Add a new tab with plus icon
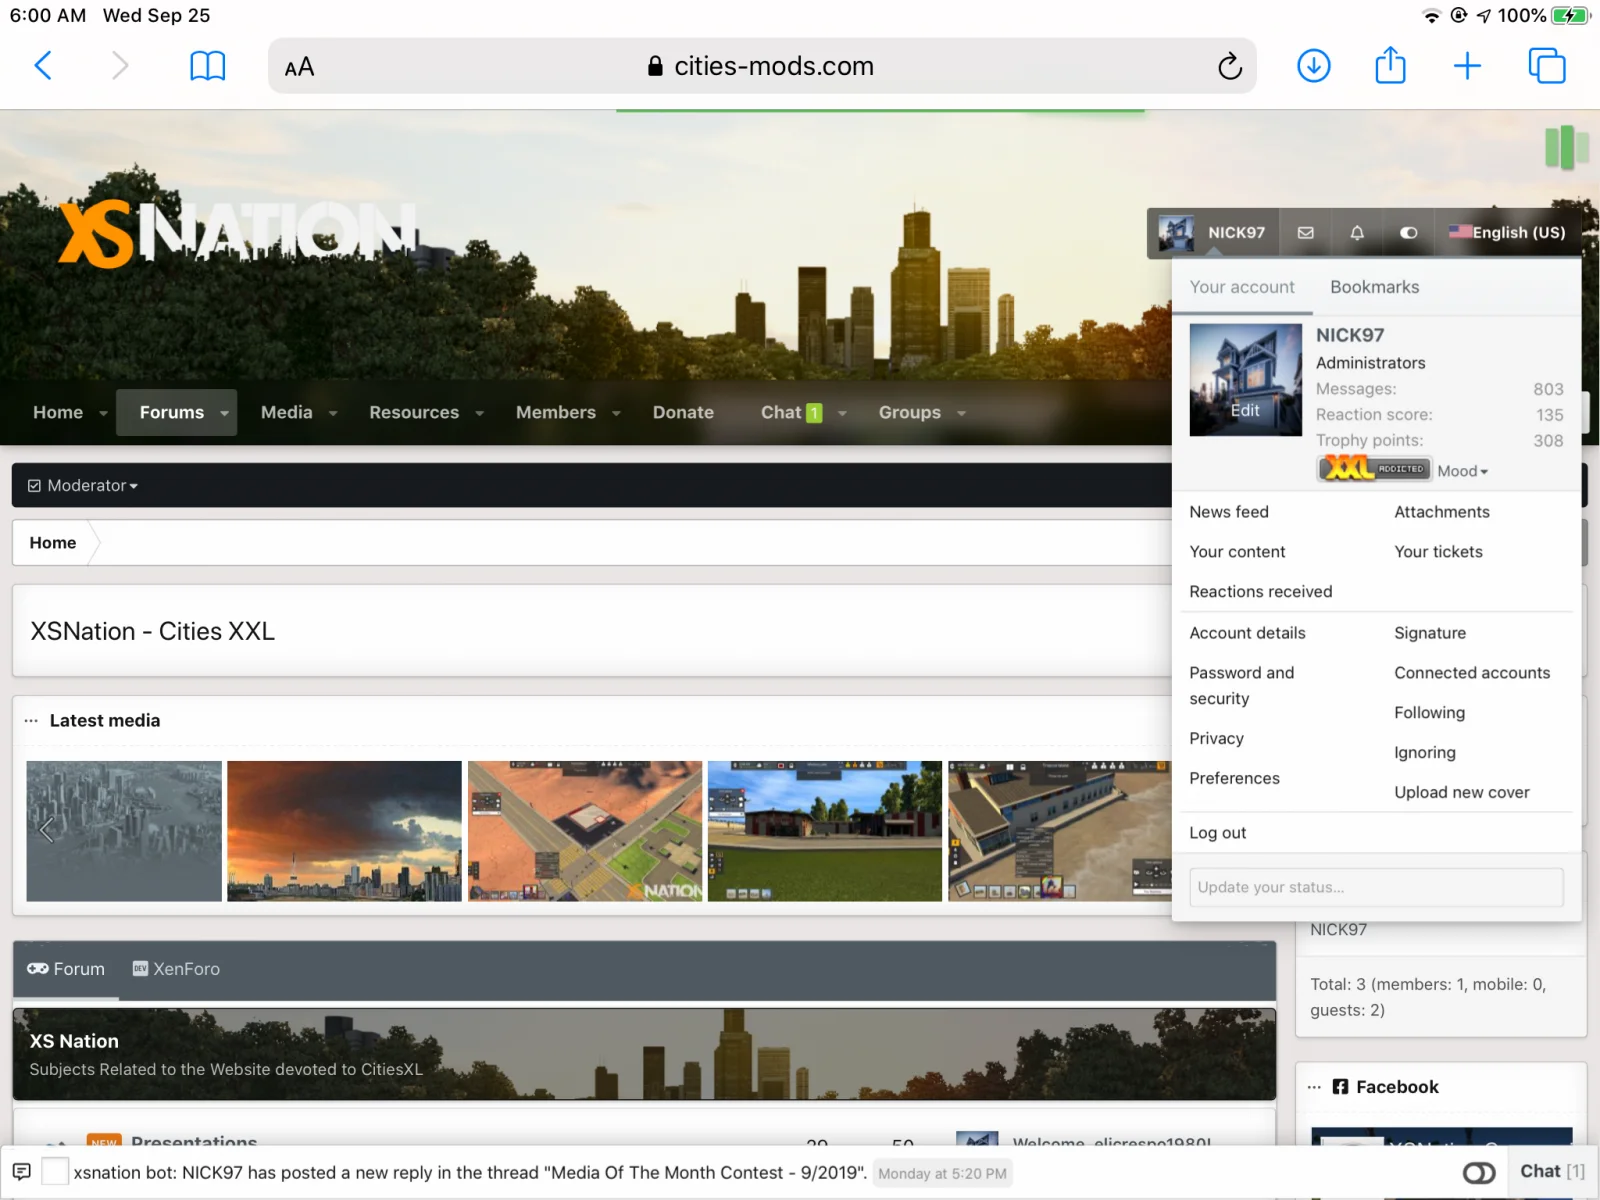Screen dimensions: 1600x1200 1467,66
